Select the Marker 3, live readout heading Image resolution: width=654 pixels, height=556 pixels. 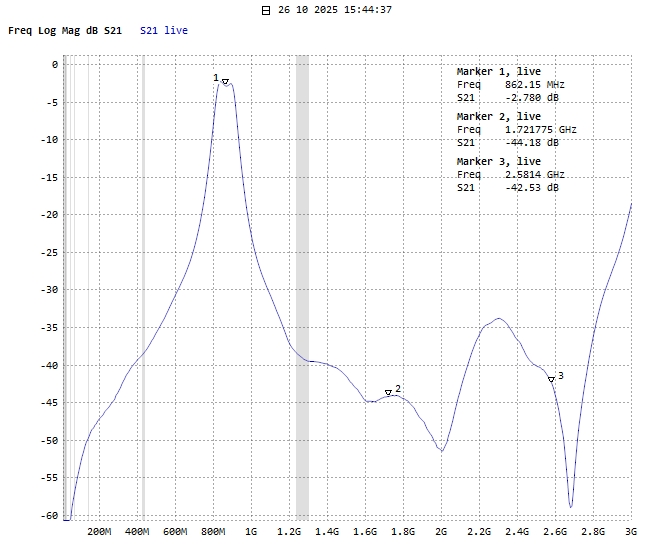[498, 161]
